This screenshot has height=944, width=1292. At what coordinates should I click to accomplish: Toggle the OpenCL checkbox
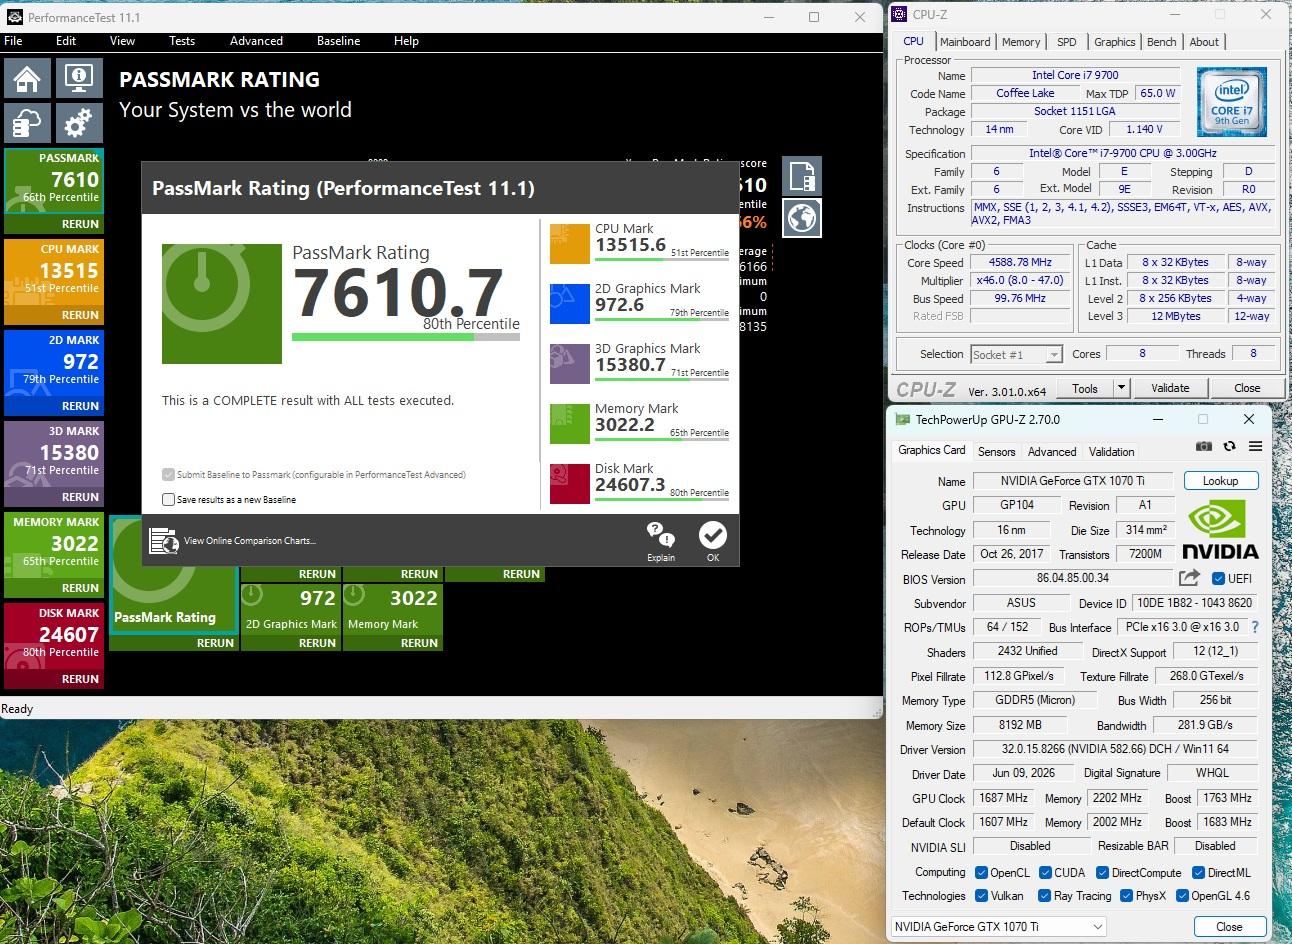coord(981,873)
